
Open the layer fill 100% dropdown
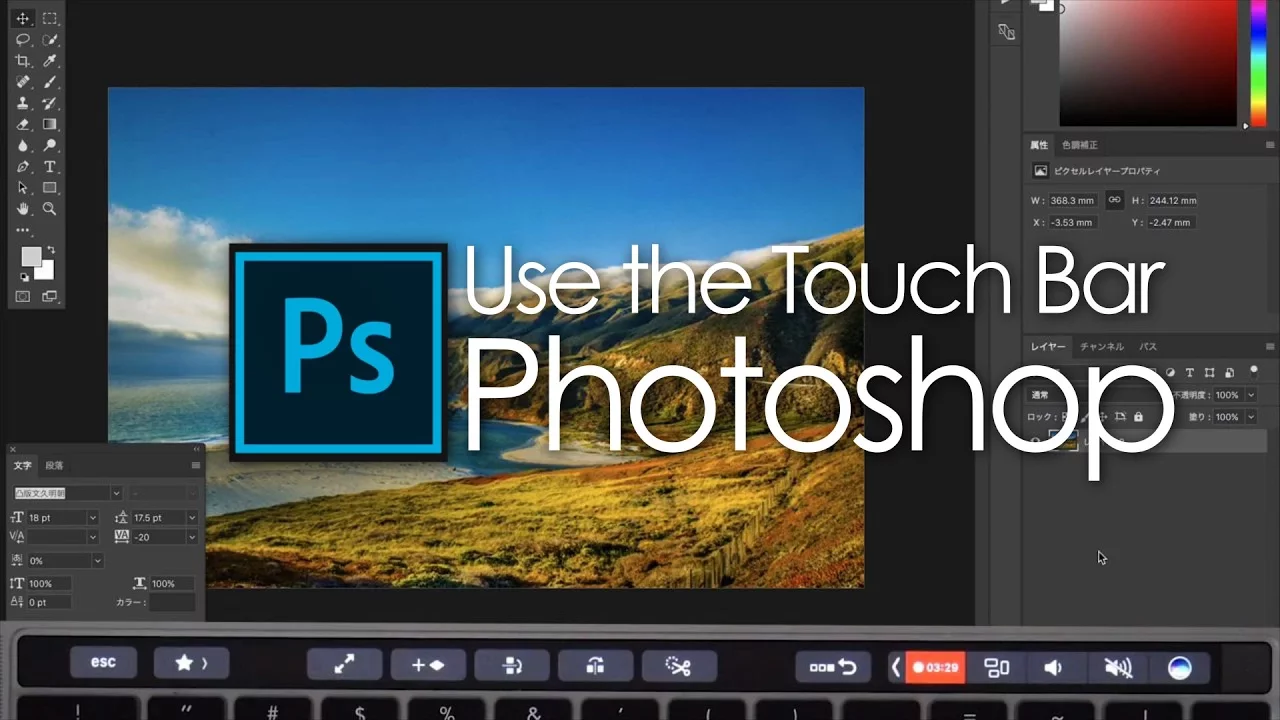tap(1250, 417)
